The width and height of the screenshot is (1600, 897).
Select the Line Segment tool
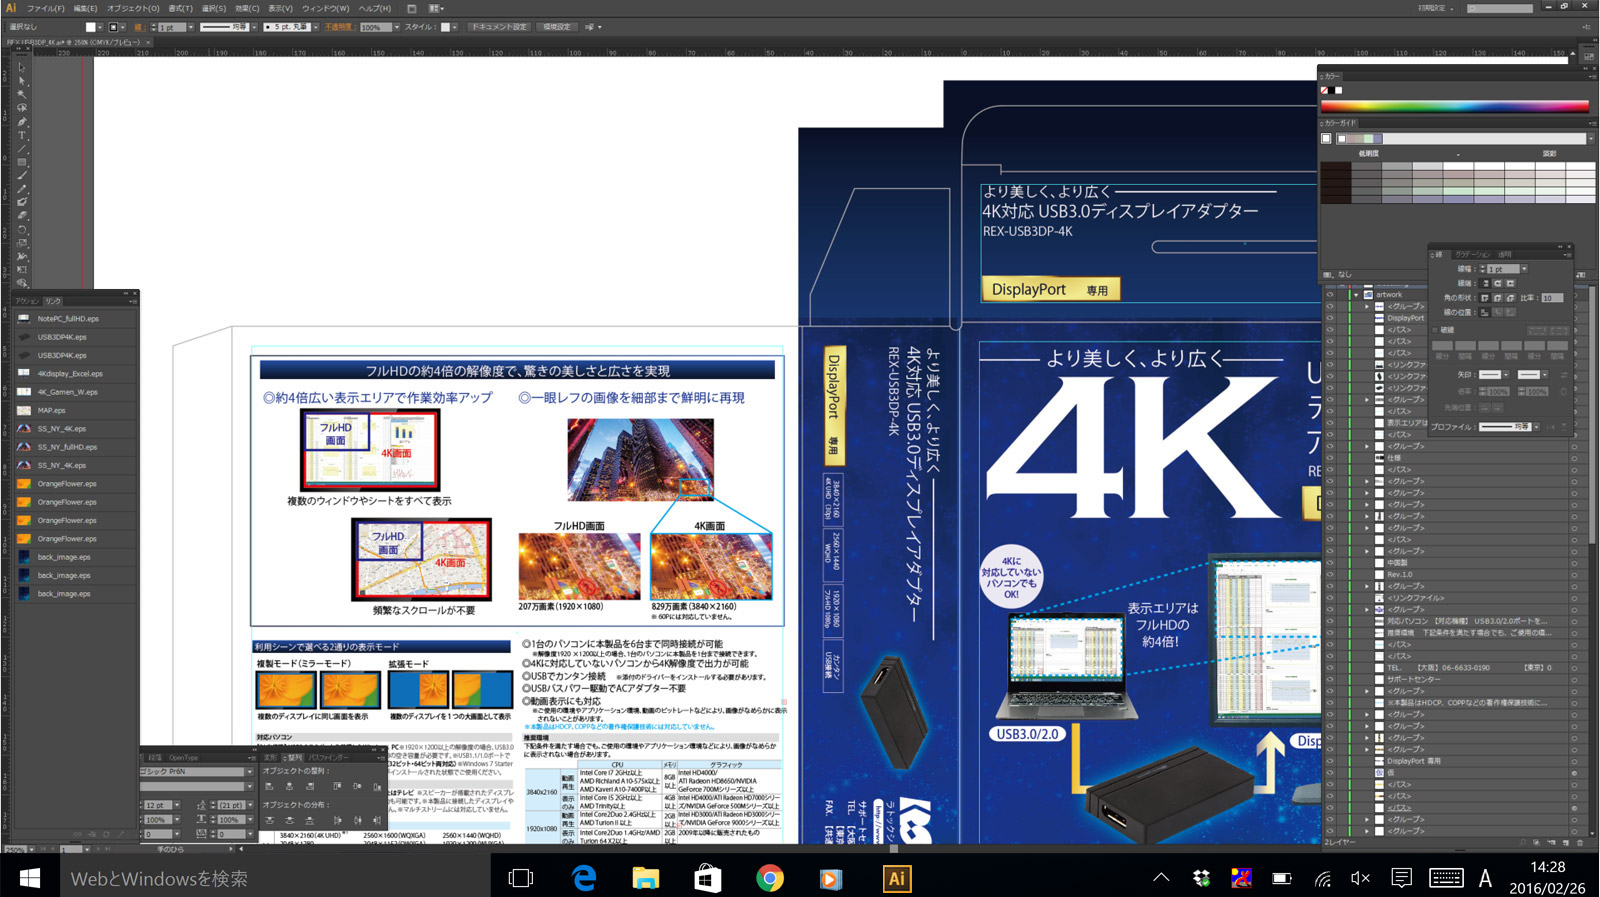21,149
